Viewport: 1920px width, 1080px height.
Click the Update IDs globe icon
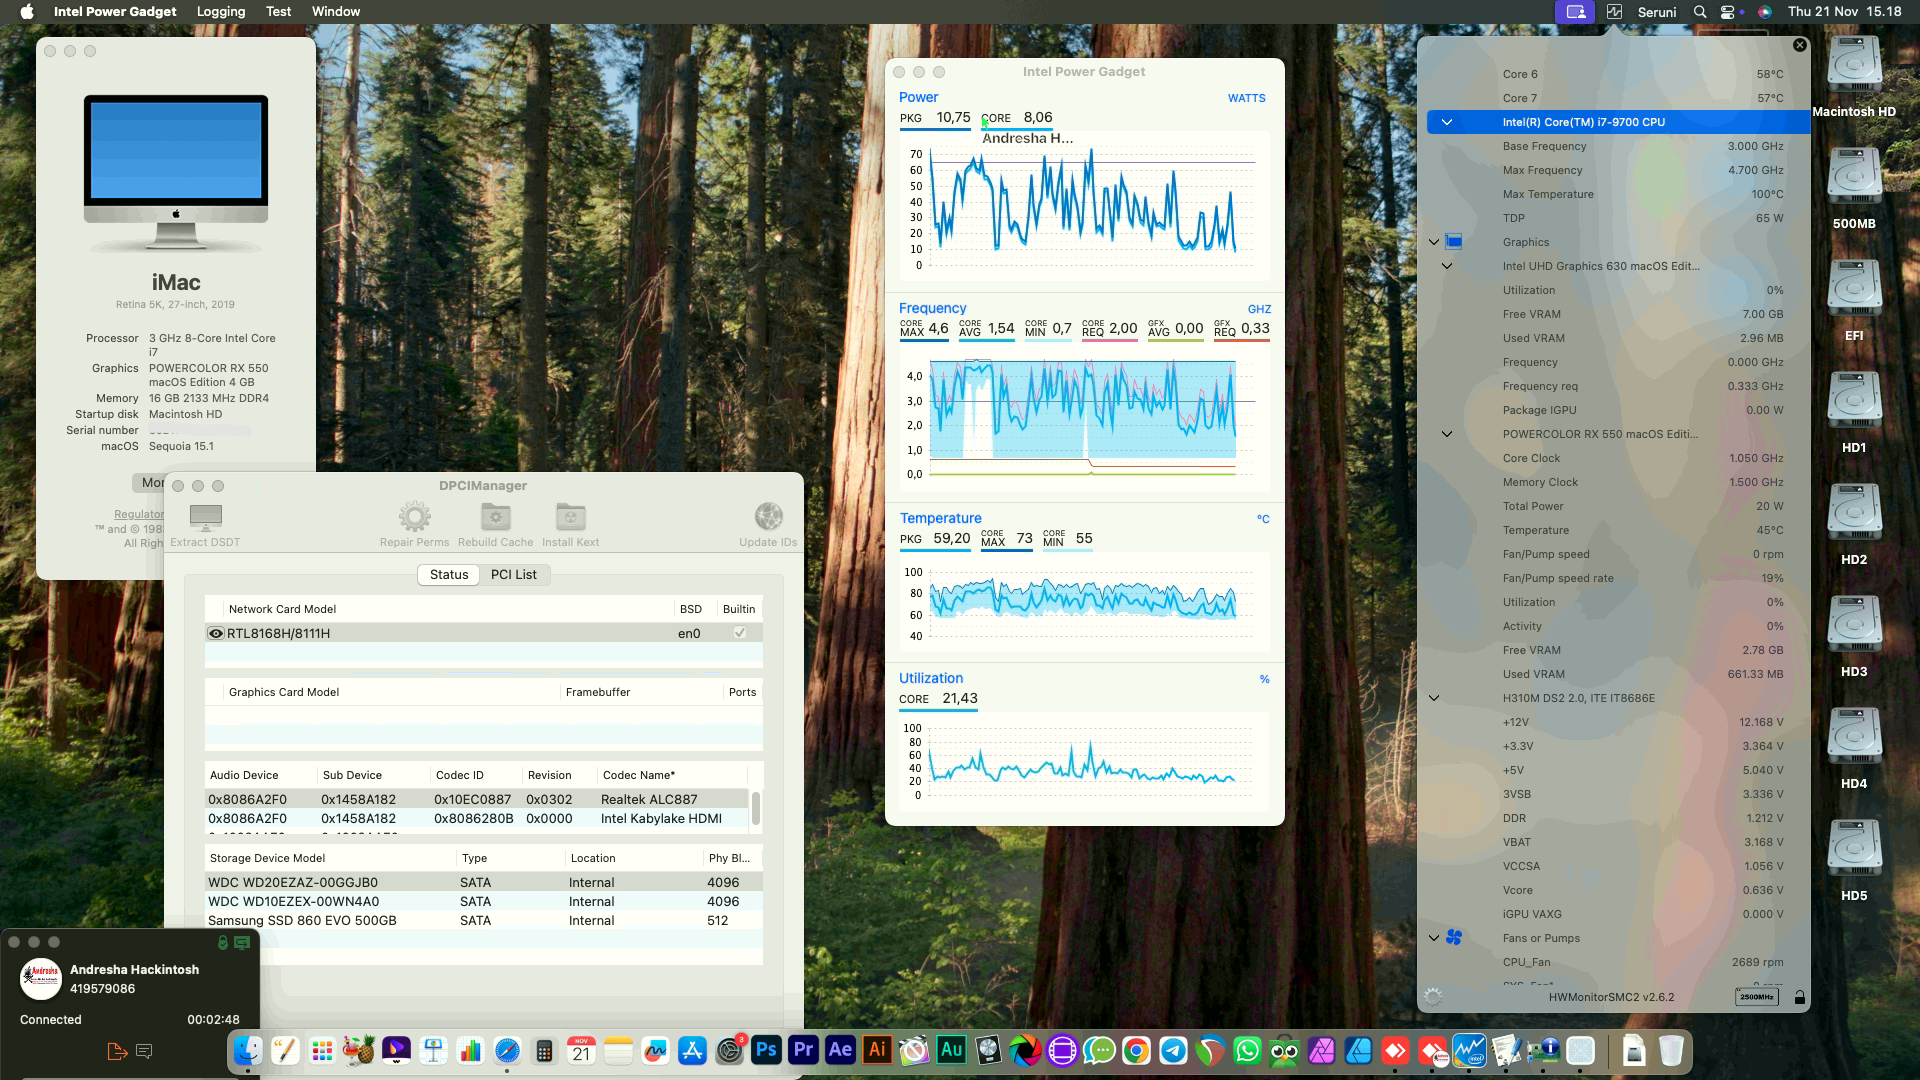[768, 517]
